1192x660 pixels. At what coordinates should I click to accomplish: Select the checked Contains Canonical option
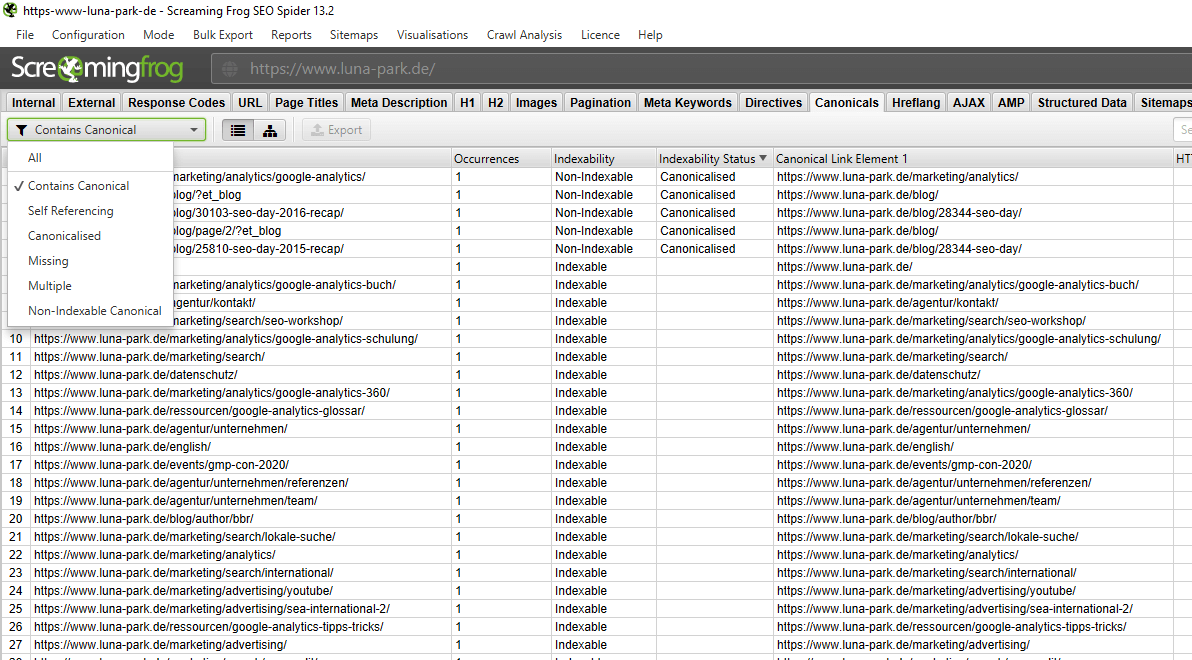coord(78,186)
